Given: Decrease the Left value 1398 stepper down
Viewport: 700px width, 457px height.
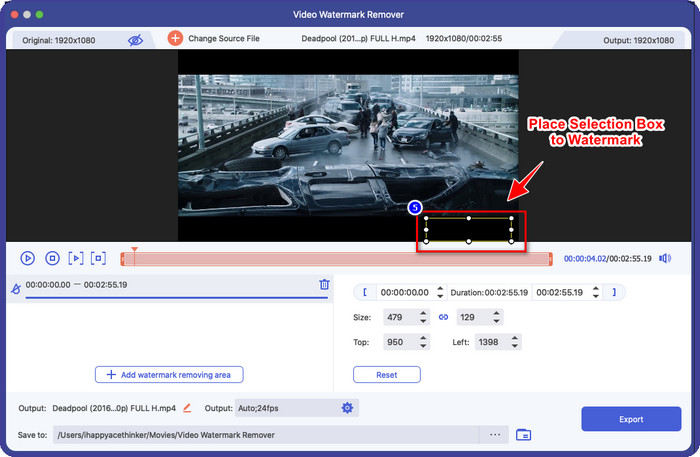Looking at the screenshot, I should 515,346.
